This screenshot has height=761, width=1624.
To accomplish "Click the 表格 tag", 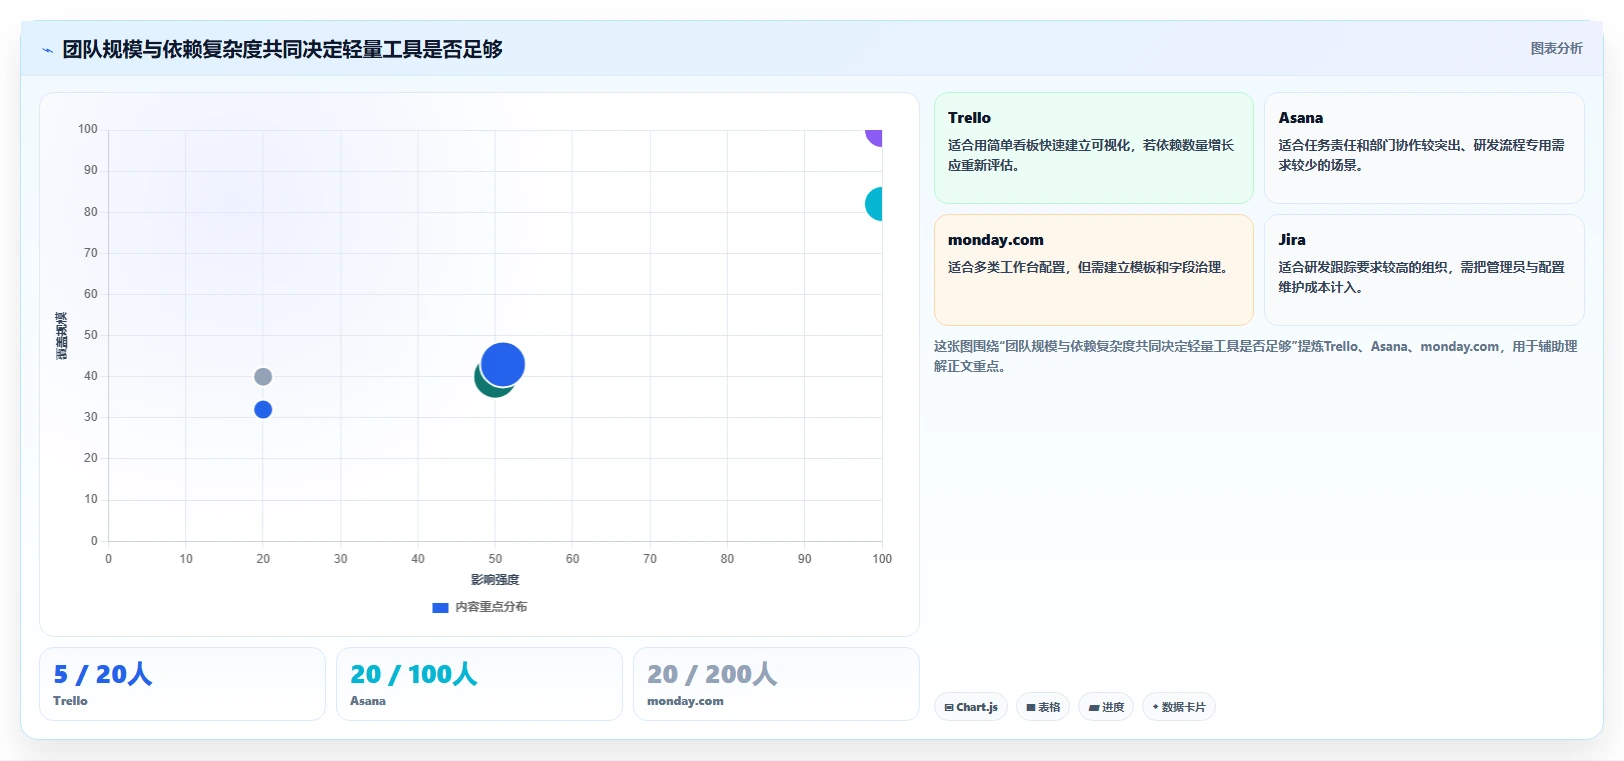I will (1043, 707).
